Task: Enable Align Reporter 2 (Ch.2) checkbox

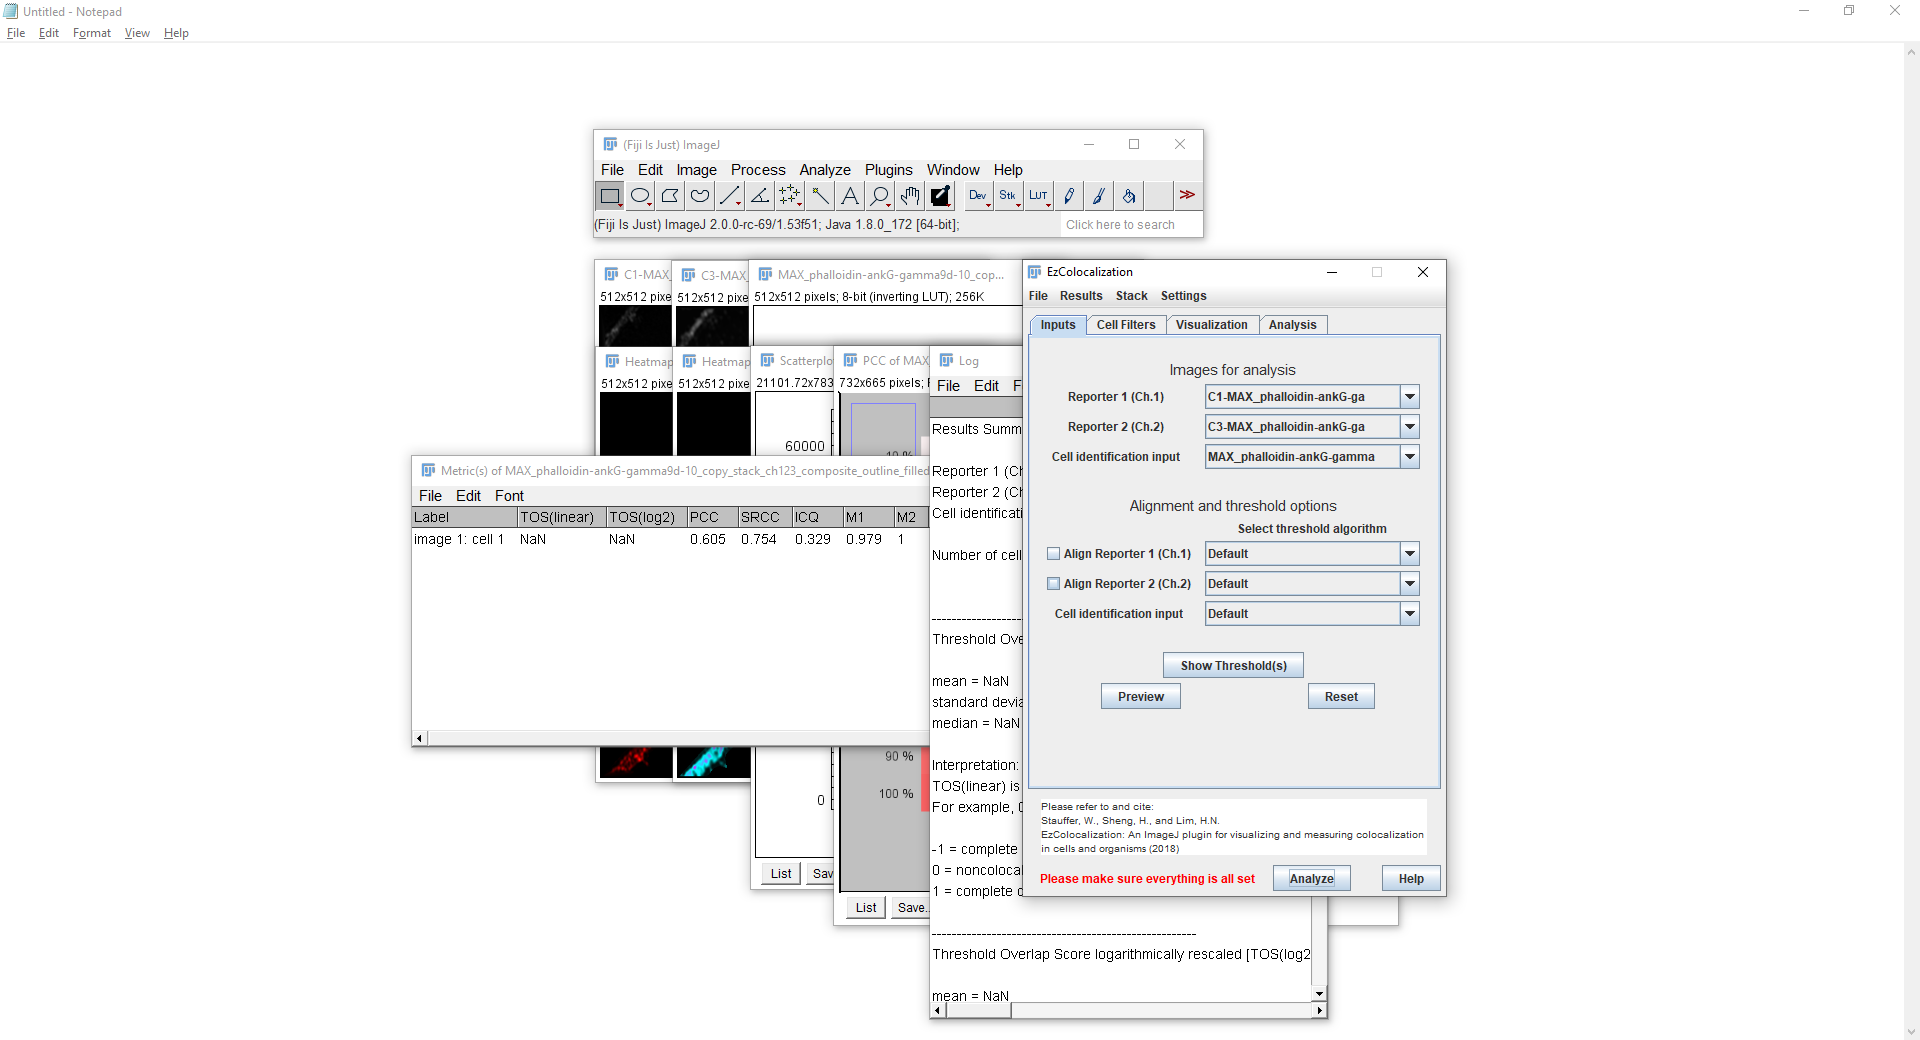Action: coord(1053,584)
